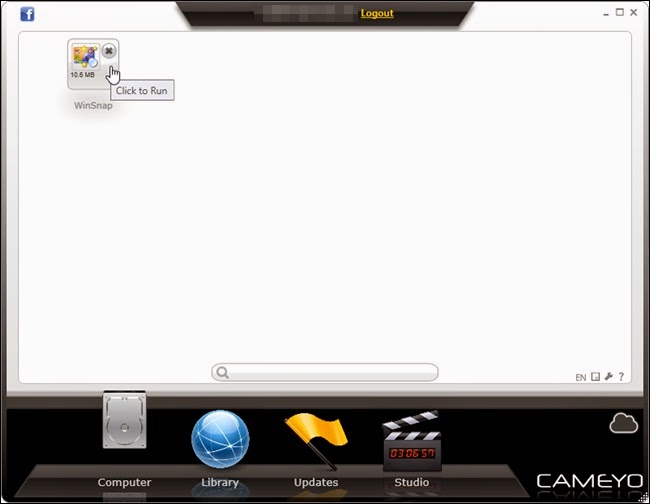Open help with the question mark
The image size is (650, 504).
coord(621,376)
